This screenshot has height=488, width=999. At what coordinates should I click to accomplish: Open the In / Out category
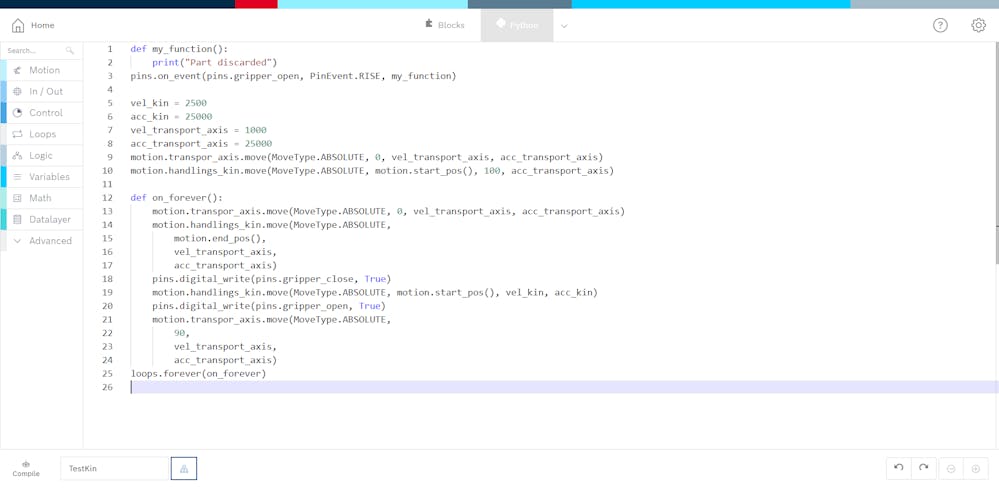click(x=41, y=92)
